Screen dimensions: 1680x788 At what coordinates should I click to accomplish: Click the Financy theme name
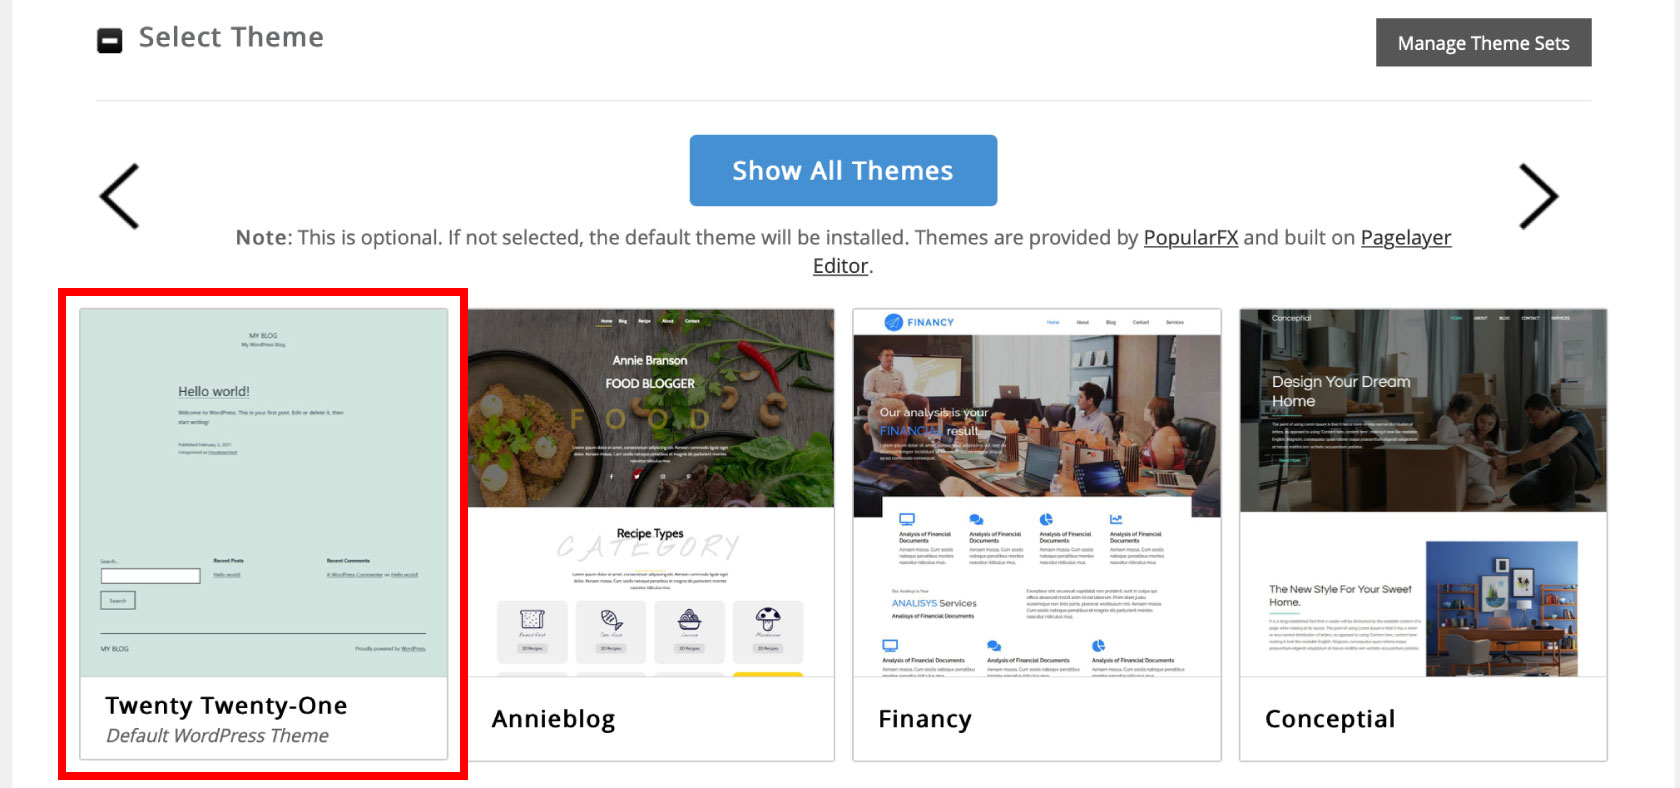click(x=925, y=719)
